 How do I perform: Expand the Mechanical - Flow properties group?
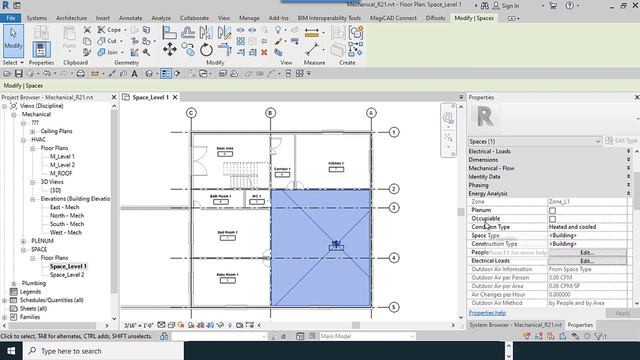(628, 168)
